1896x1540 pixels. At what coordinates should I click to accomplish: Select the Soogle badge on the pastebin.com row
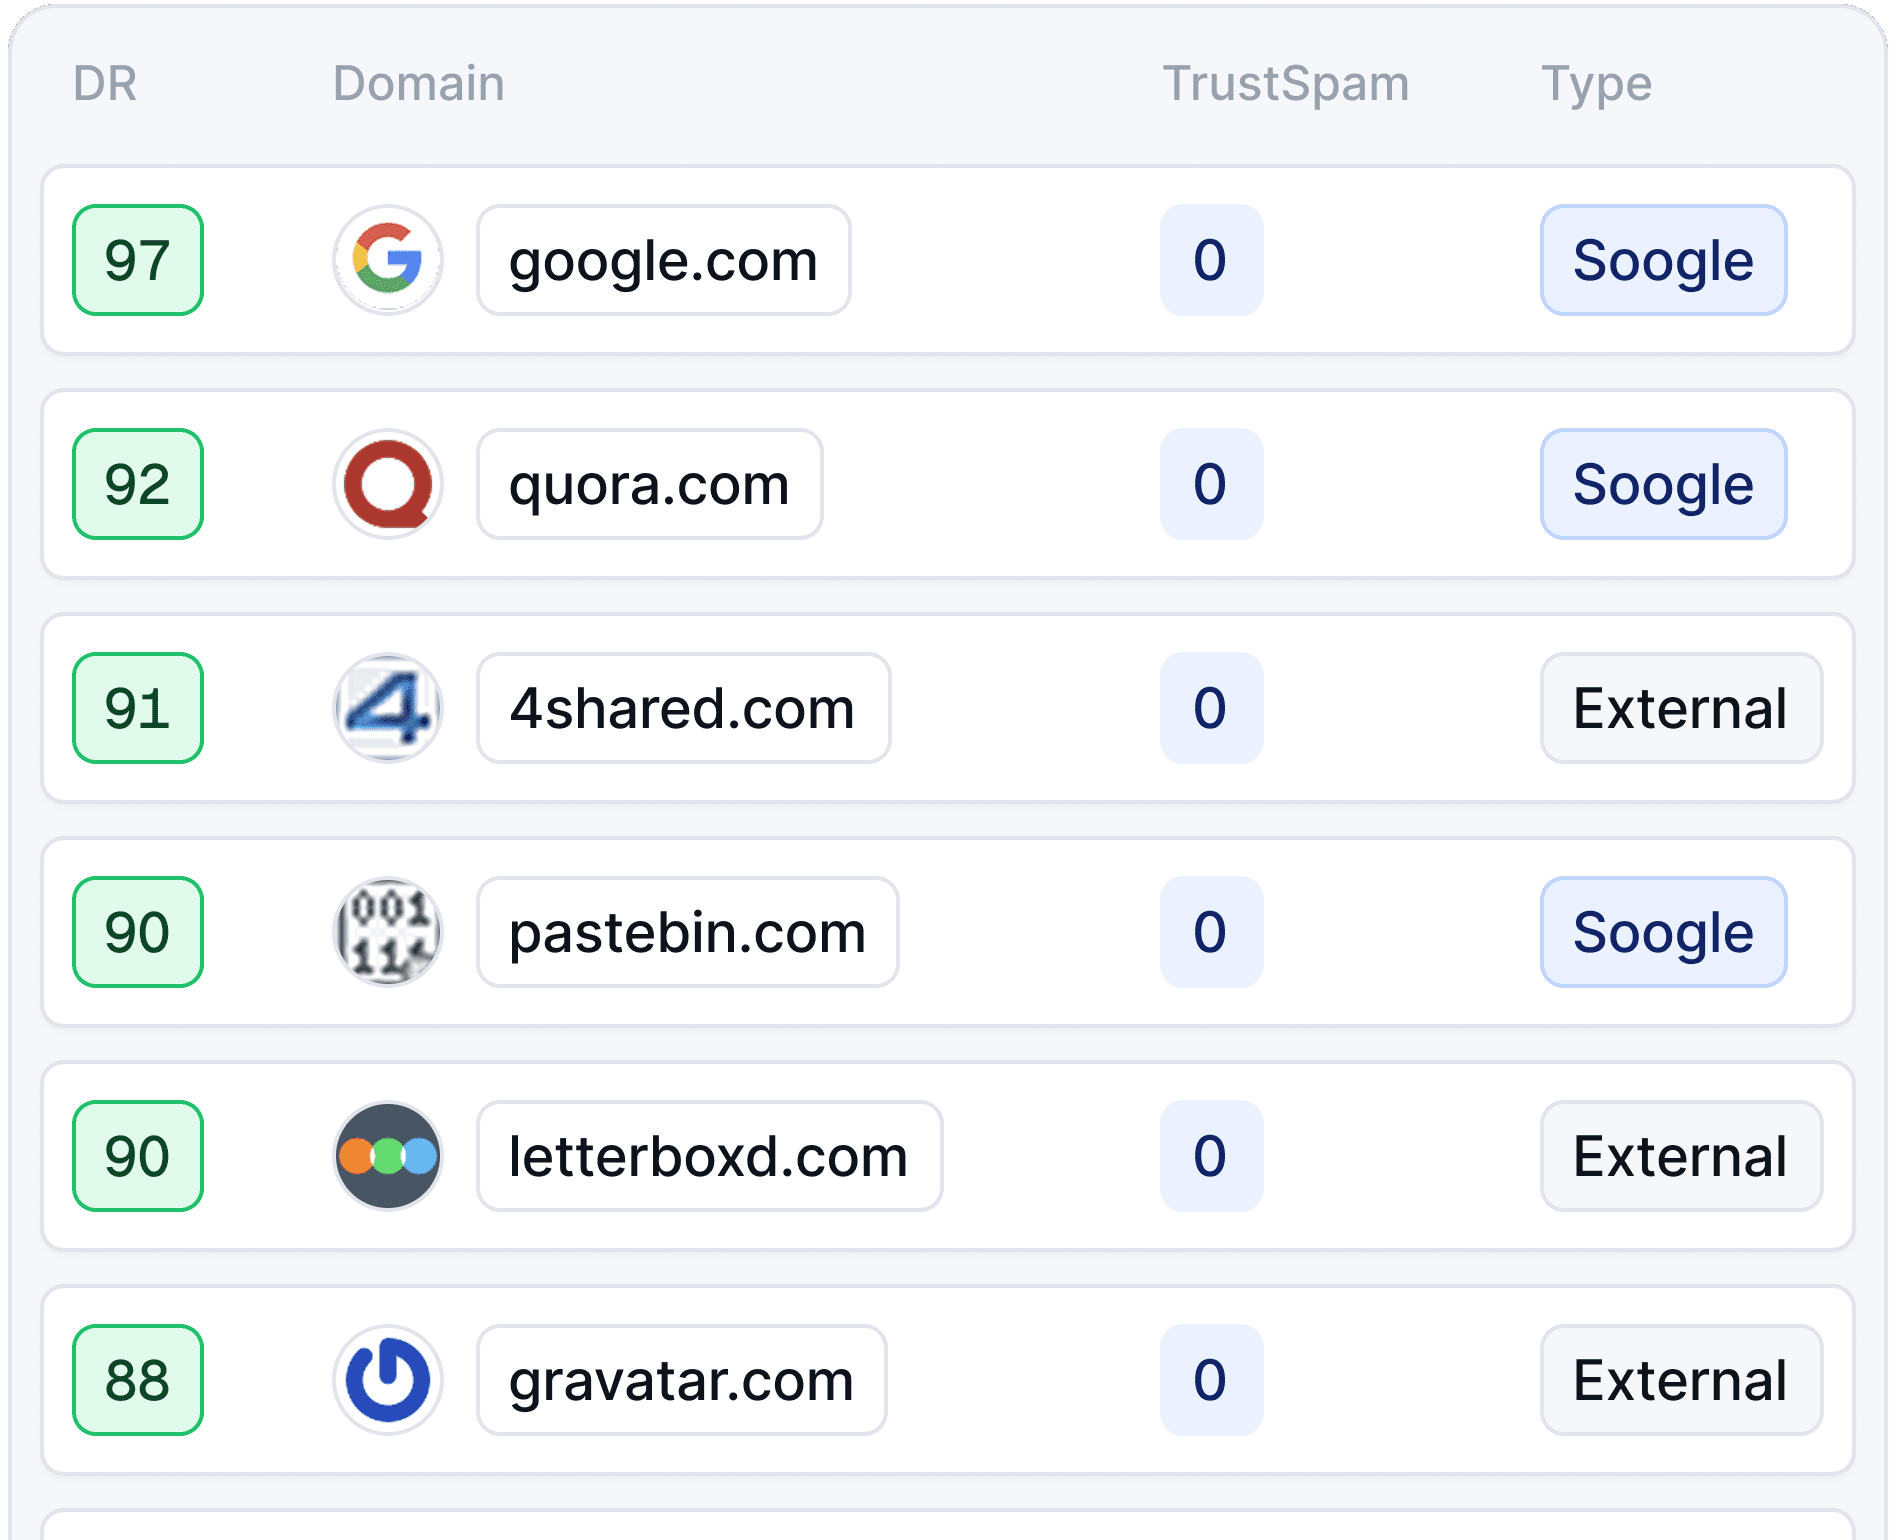[x=1663, y=932]
